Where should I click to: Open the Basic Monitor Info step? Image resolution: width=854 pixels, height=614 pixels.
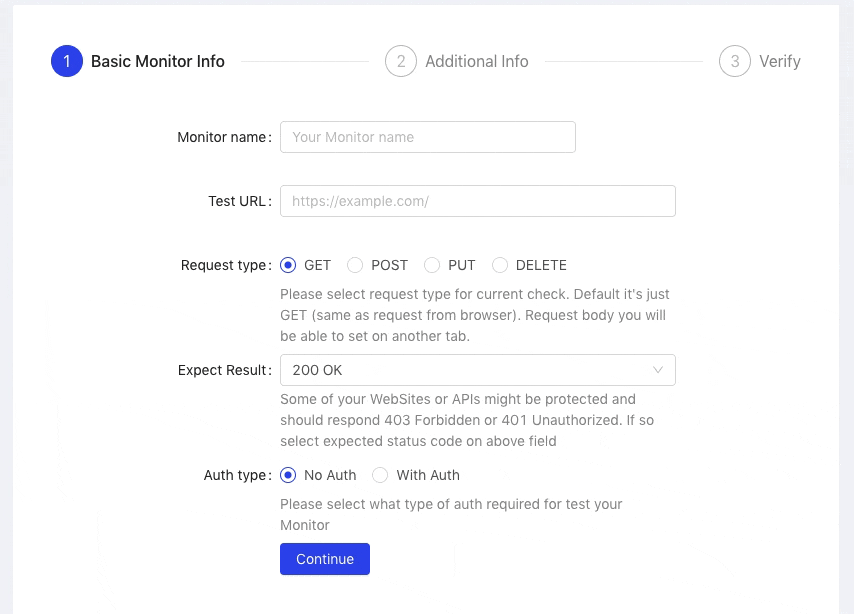157,61
